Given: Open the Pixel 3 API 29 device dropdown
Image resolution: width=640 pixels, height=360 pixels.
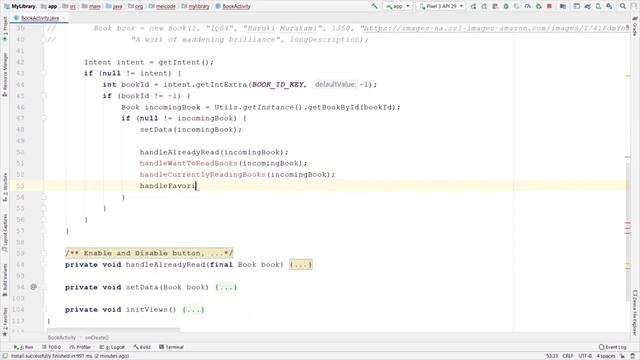Looking at the screenshot, I should (441, 6).
